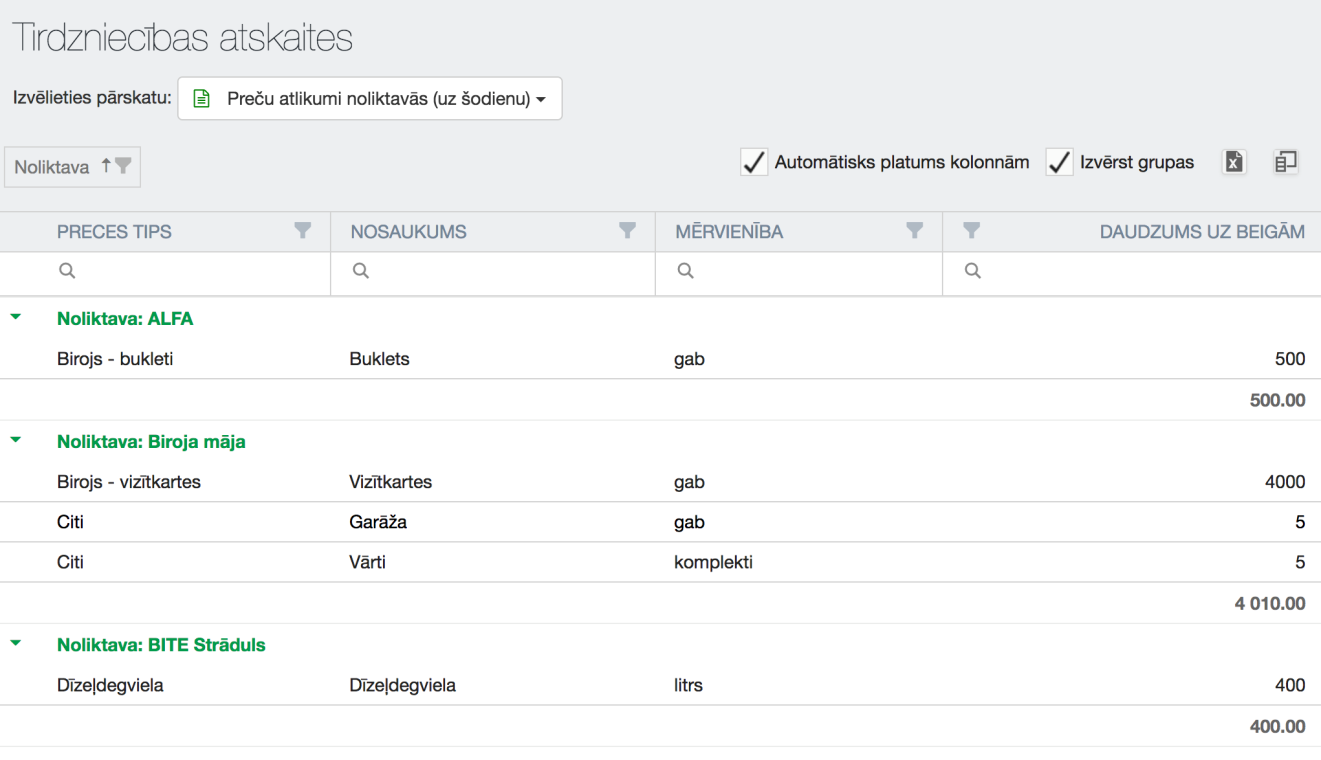1321x760 pixels.
Task: Collapse the Noliktava: ALFA group
Action: pos(16,318)
